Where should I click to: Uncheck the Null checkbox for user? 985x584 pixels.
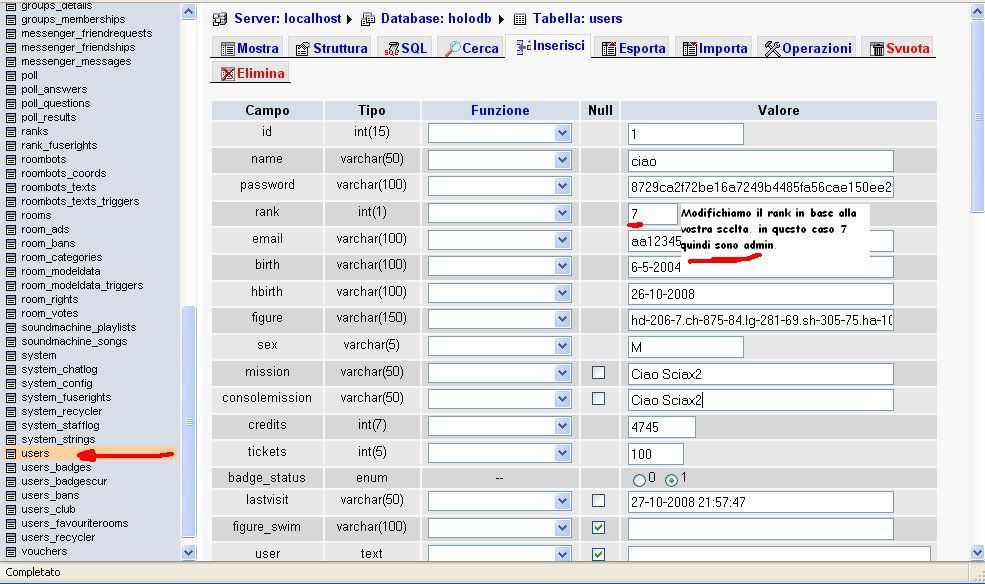point(599,554)
